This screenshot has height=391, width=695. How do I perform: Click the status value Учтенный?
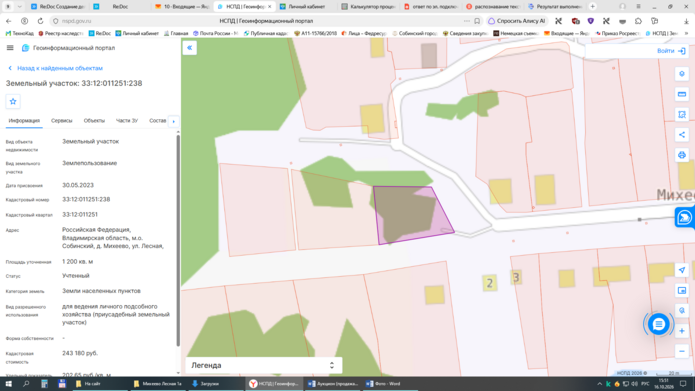coord(76,276)
